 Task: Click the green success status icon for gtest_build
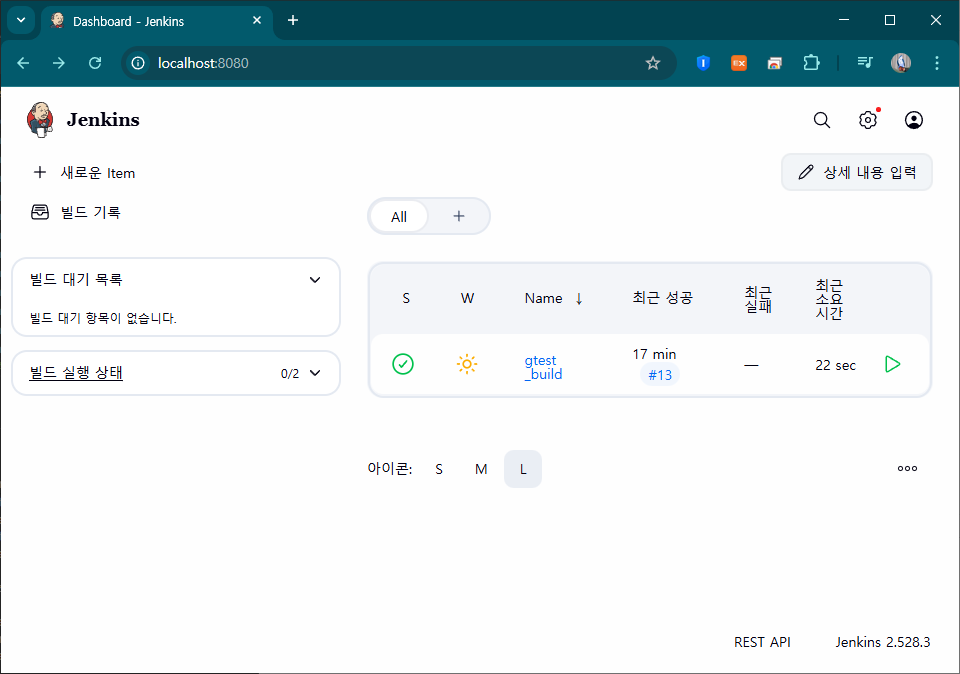pyautogui.click(x=403, y=364)
